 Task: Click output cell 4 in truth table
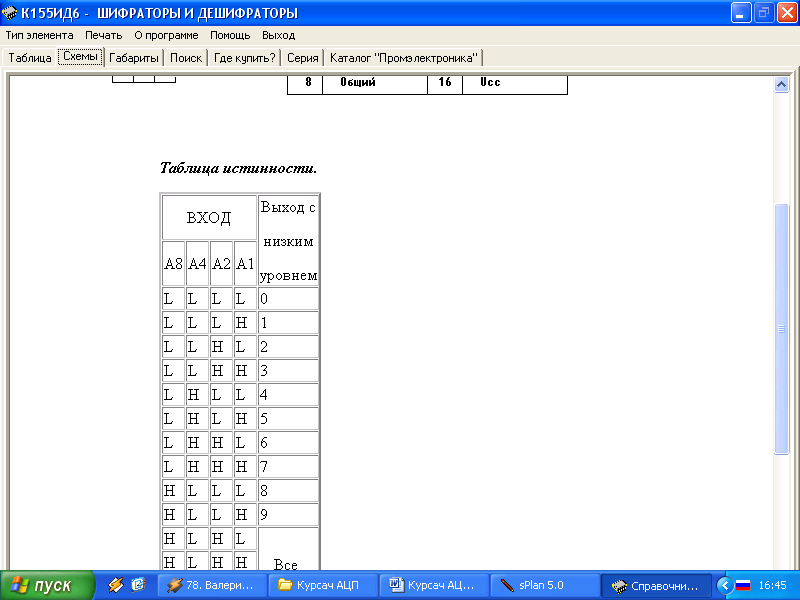(288, 394)
